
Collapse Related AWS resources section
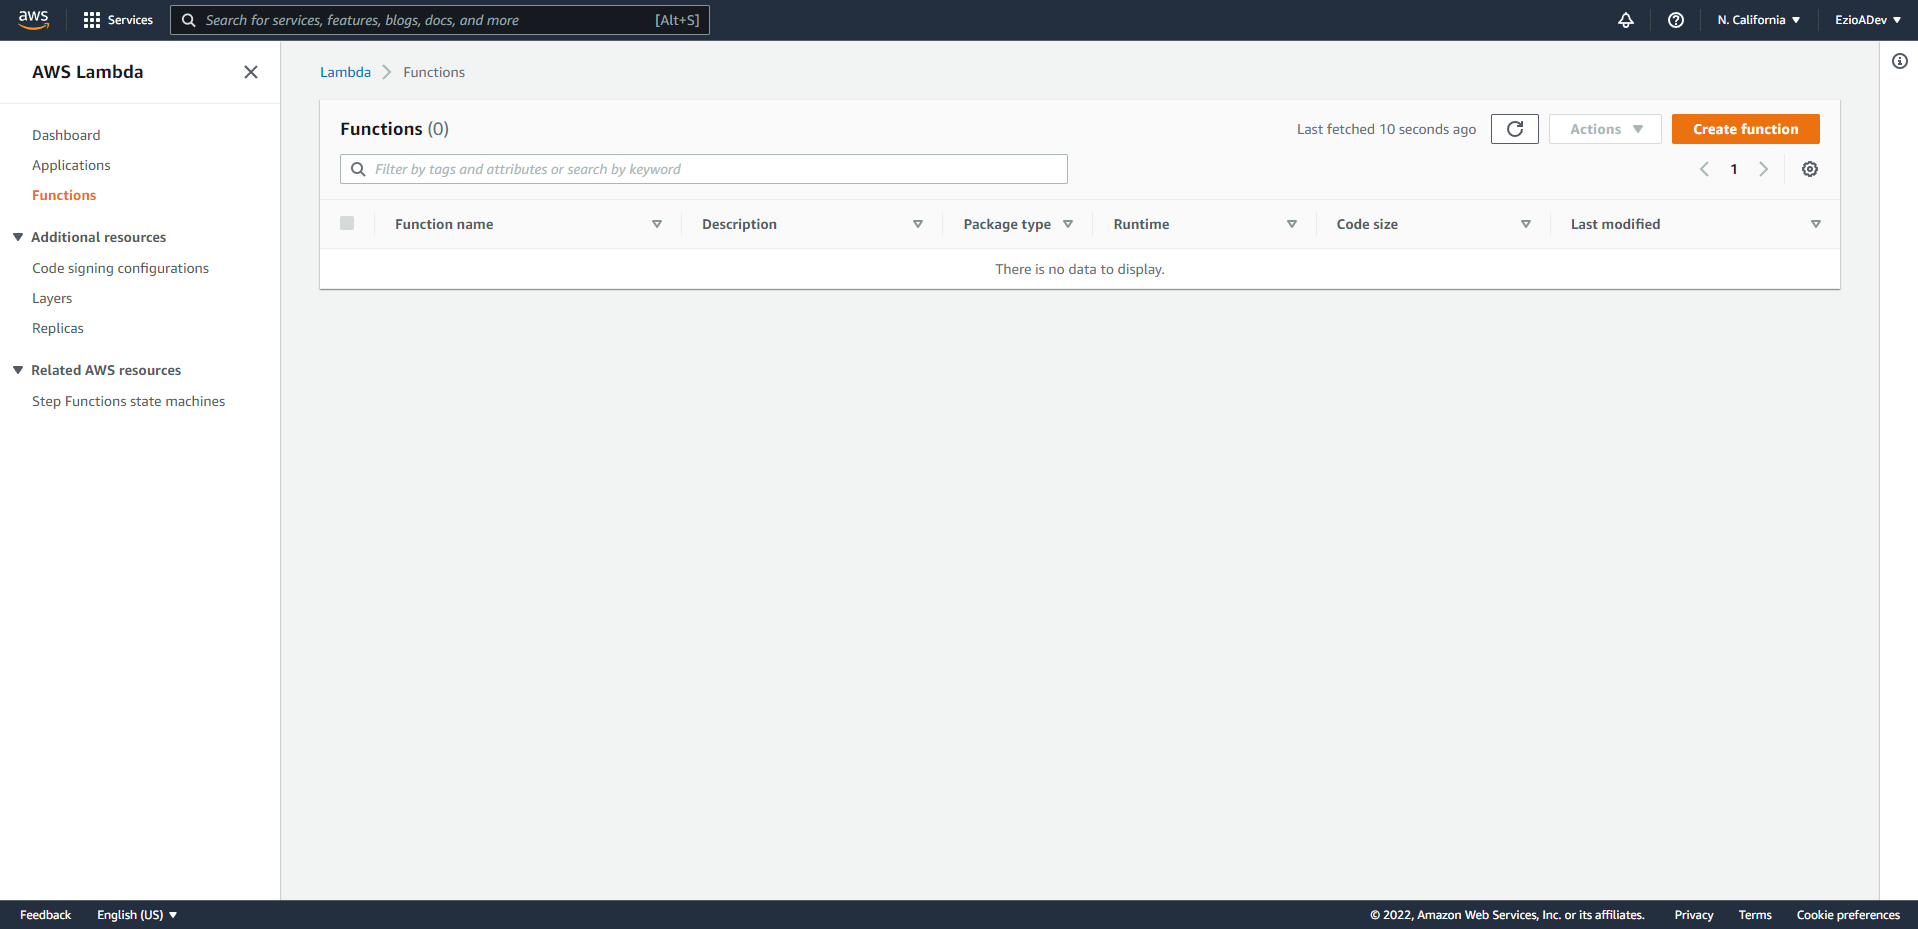[18, 370]
